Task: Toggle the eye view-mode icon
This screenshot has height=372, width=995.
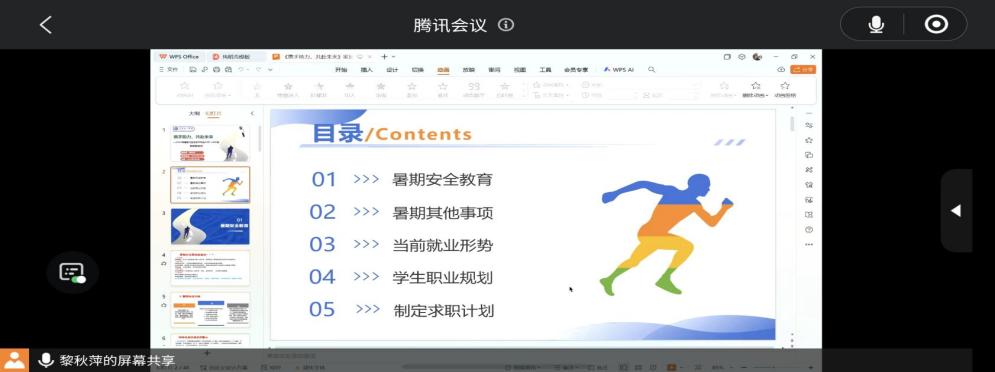Action: [x=936, y=25]
